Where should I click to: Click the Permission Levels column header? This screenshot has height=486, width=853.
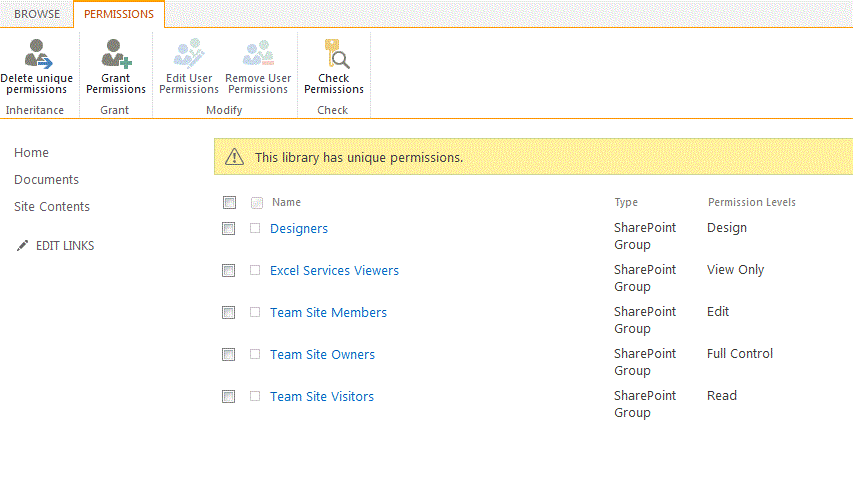point(751,202)
